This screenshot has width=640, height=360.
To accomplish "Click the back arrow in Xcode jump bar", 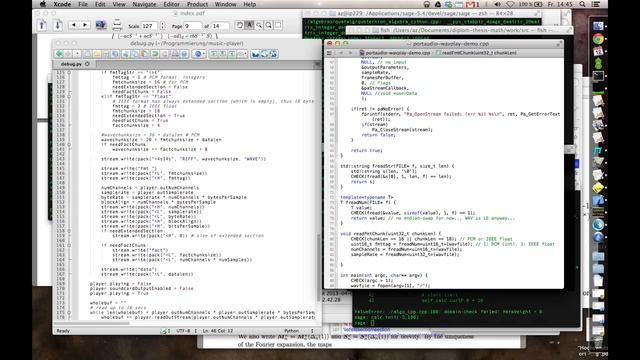I will coord(341,53).
